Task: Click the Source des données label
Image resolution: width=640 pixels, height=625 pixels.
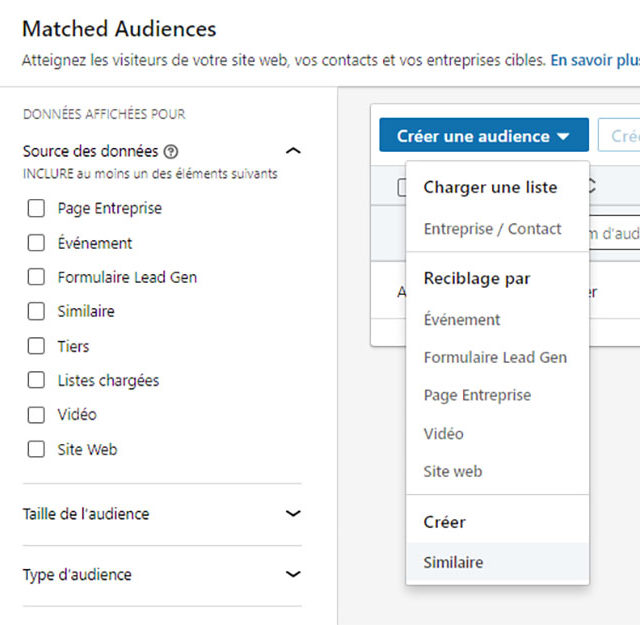Action: [x=90, y=151]
